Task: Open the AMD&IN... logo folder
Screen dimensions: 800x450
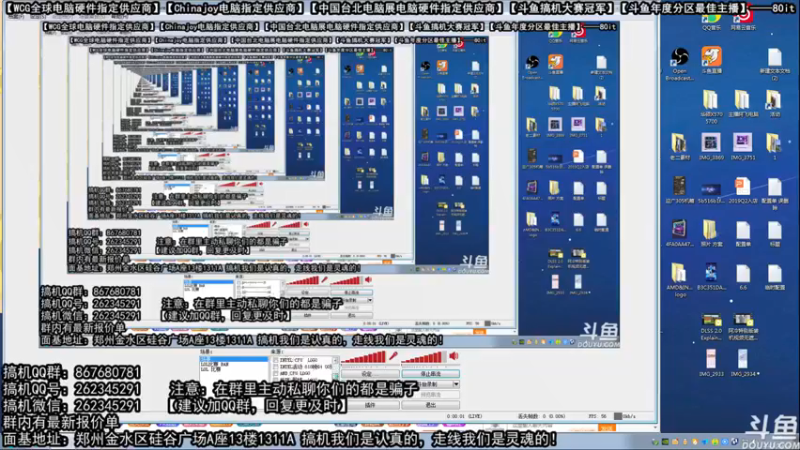Action: [679, 279]
